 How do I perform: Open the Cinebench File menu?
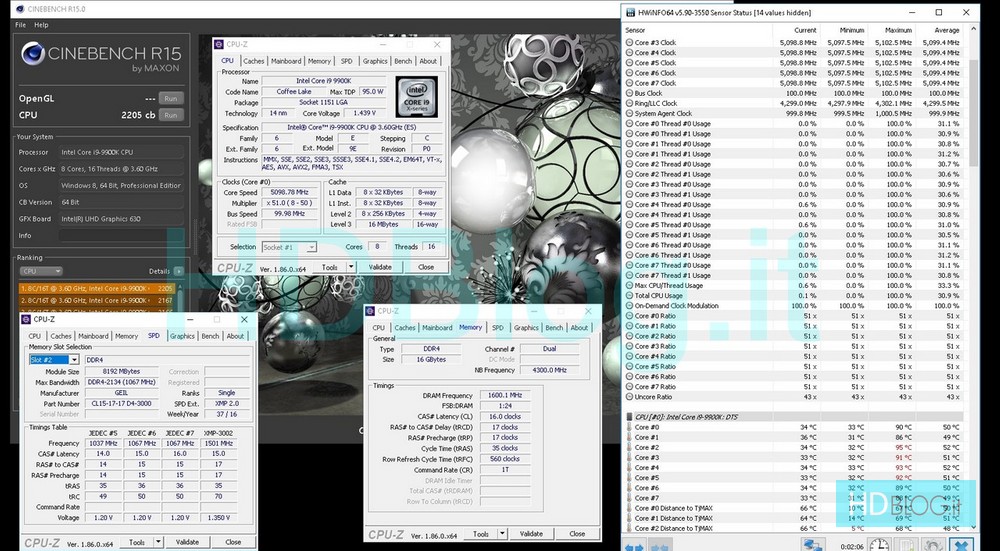pos(18,24)
